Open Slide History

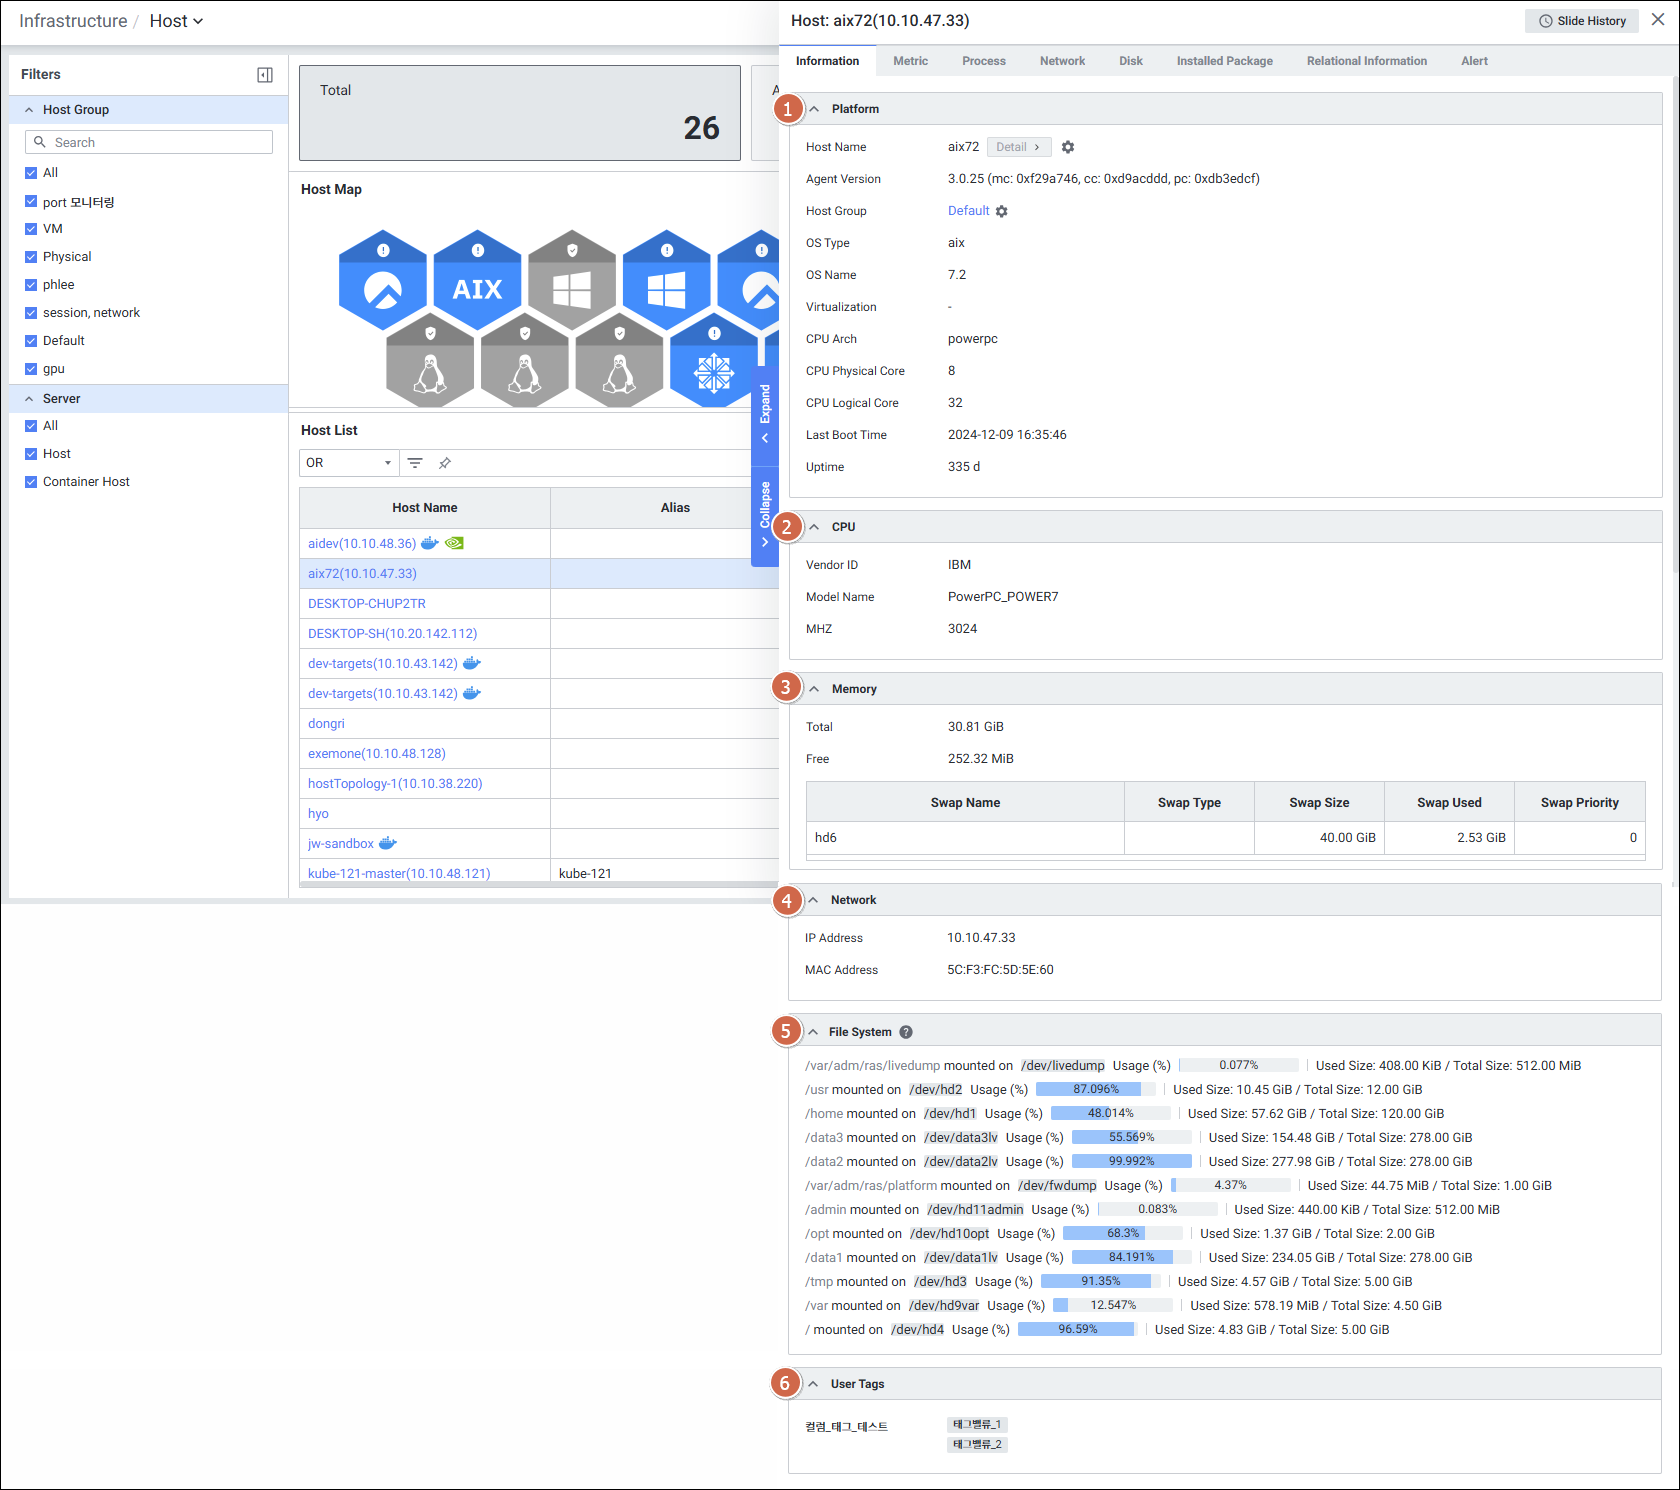pos(1582,21)
